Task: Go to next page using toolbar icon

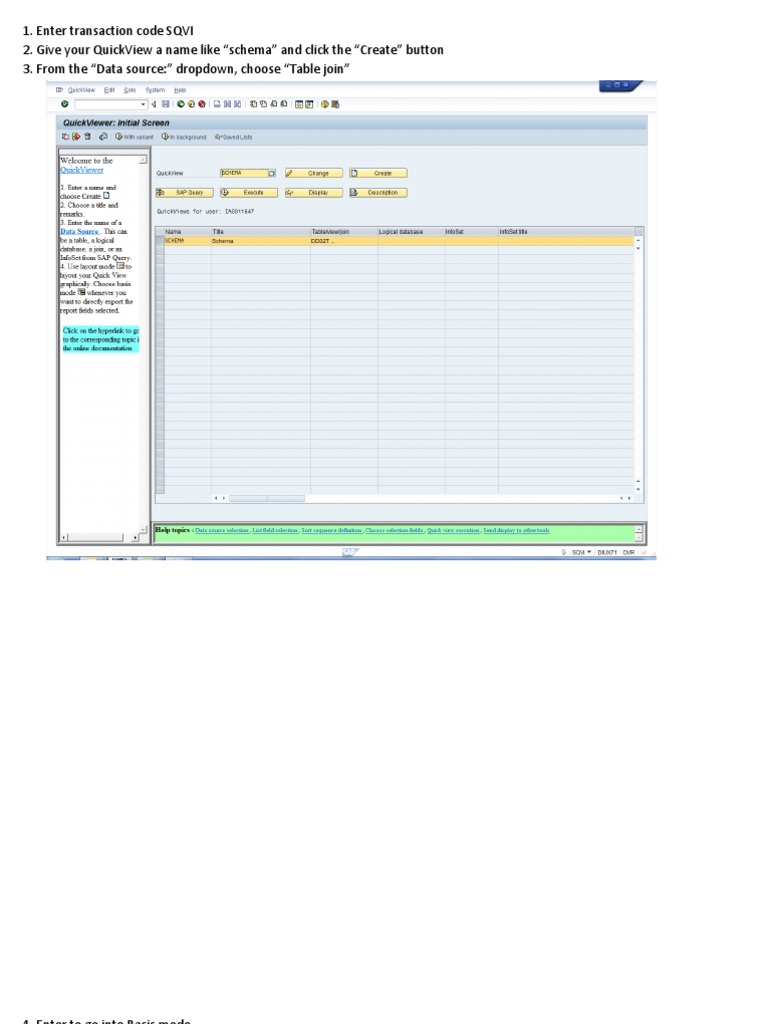Action: point(274,104)
